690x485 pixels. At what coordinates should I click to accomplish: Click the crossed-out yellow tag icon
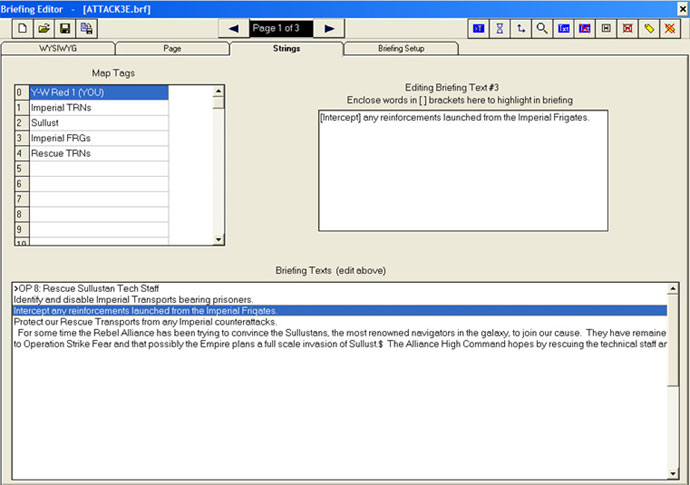pos(670,29)
